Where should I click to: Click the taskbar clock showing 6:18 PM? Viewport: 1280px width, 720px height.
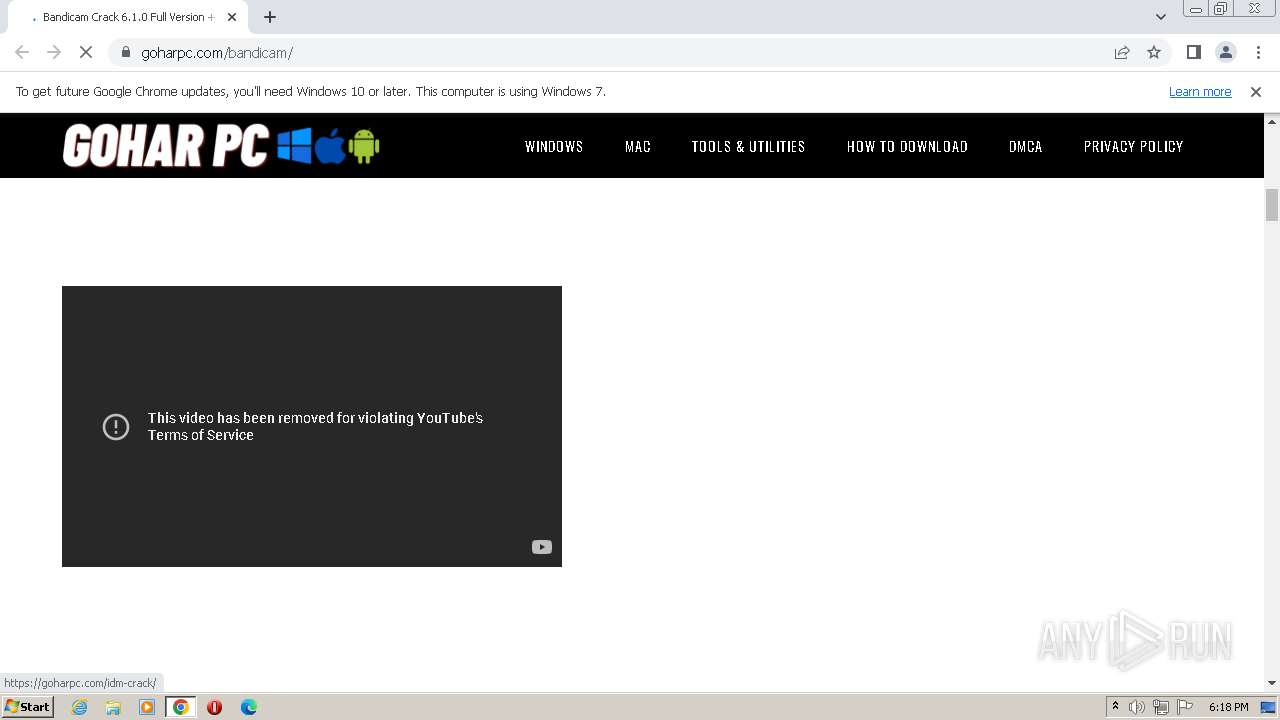pyautogui.click(x=1228, y=707)
